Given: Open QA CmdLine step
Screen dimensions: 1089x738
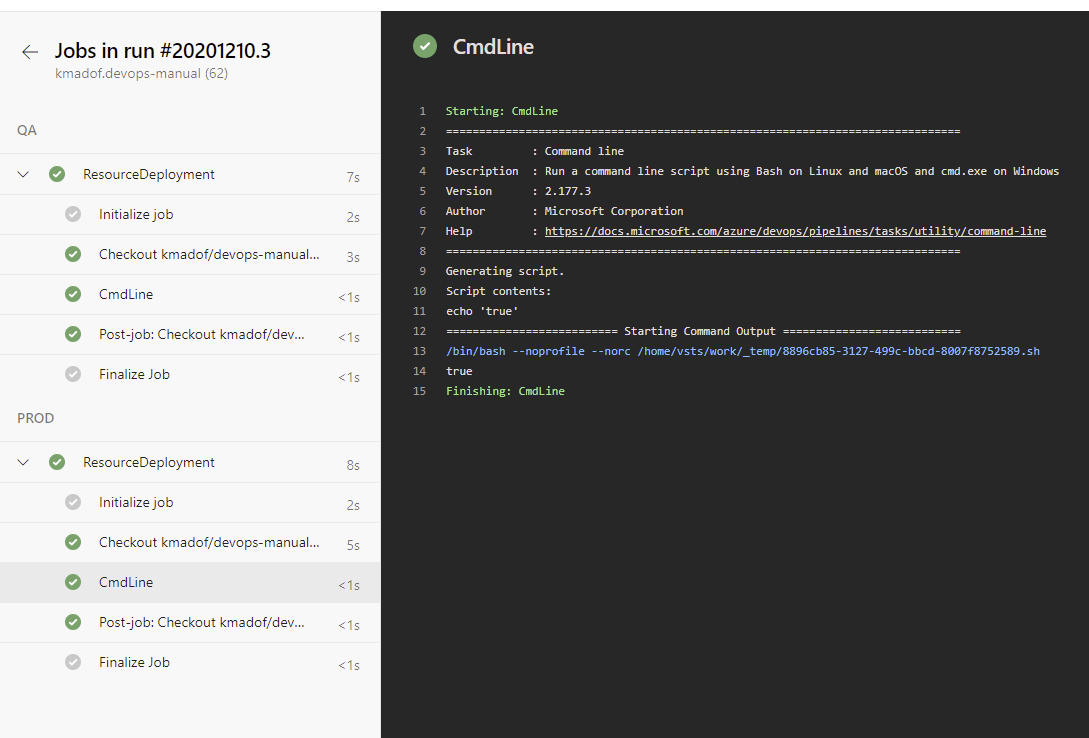Looking at the screenshot, I should tap(190, 294).
